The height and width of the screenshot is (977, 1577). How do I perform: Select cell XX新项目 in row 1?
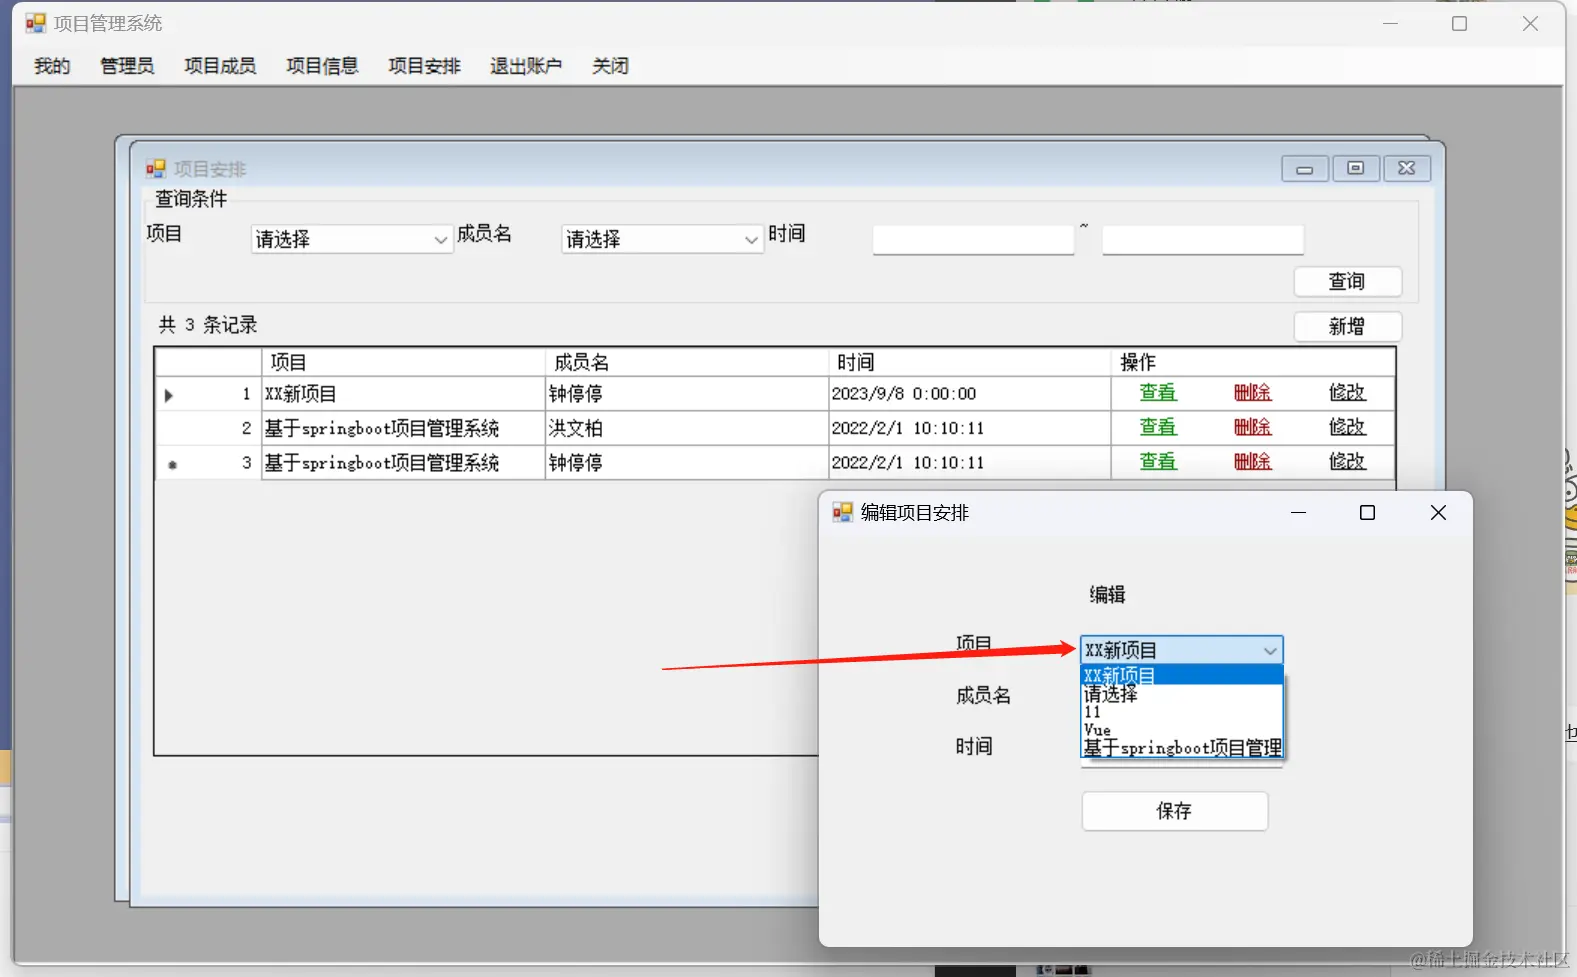(403, 394)
